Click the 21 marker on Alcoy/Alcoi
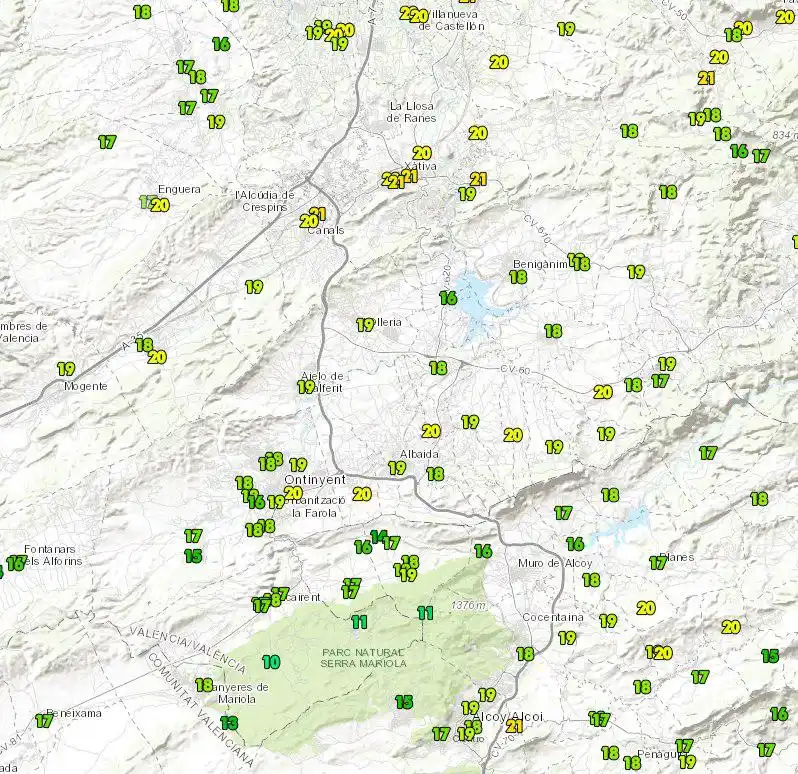This screenshot has width=798, height=774. (514, 726)
